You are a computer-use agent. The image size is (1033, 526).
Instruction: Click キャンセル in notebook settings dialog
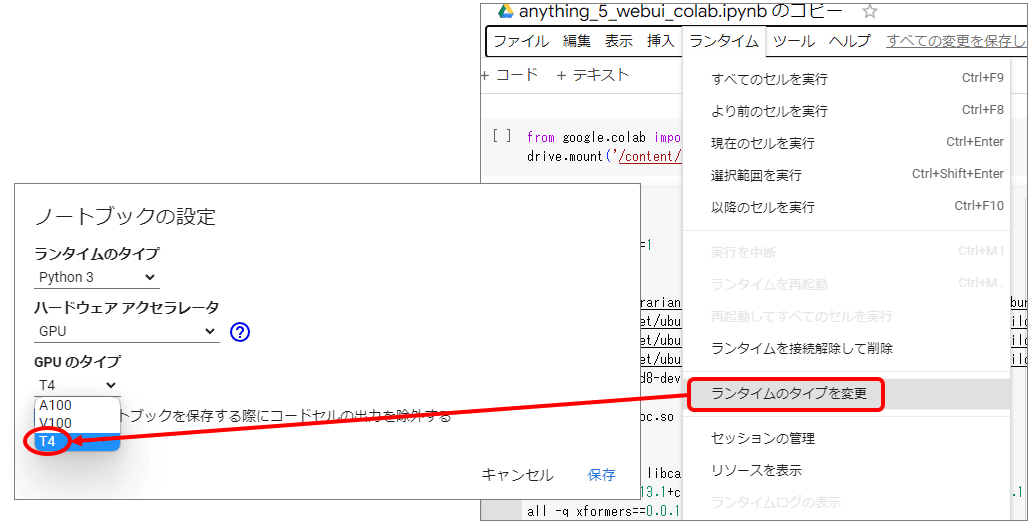tap(517, 475)
